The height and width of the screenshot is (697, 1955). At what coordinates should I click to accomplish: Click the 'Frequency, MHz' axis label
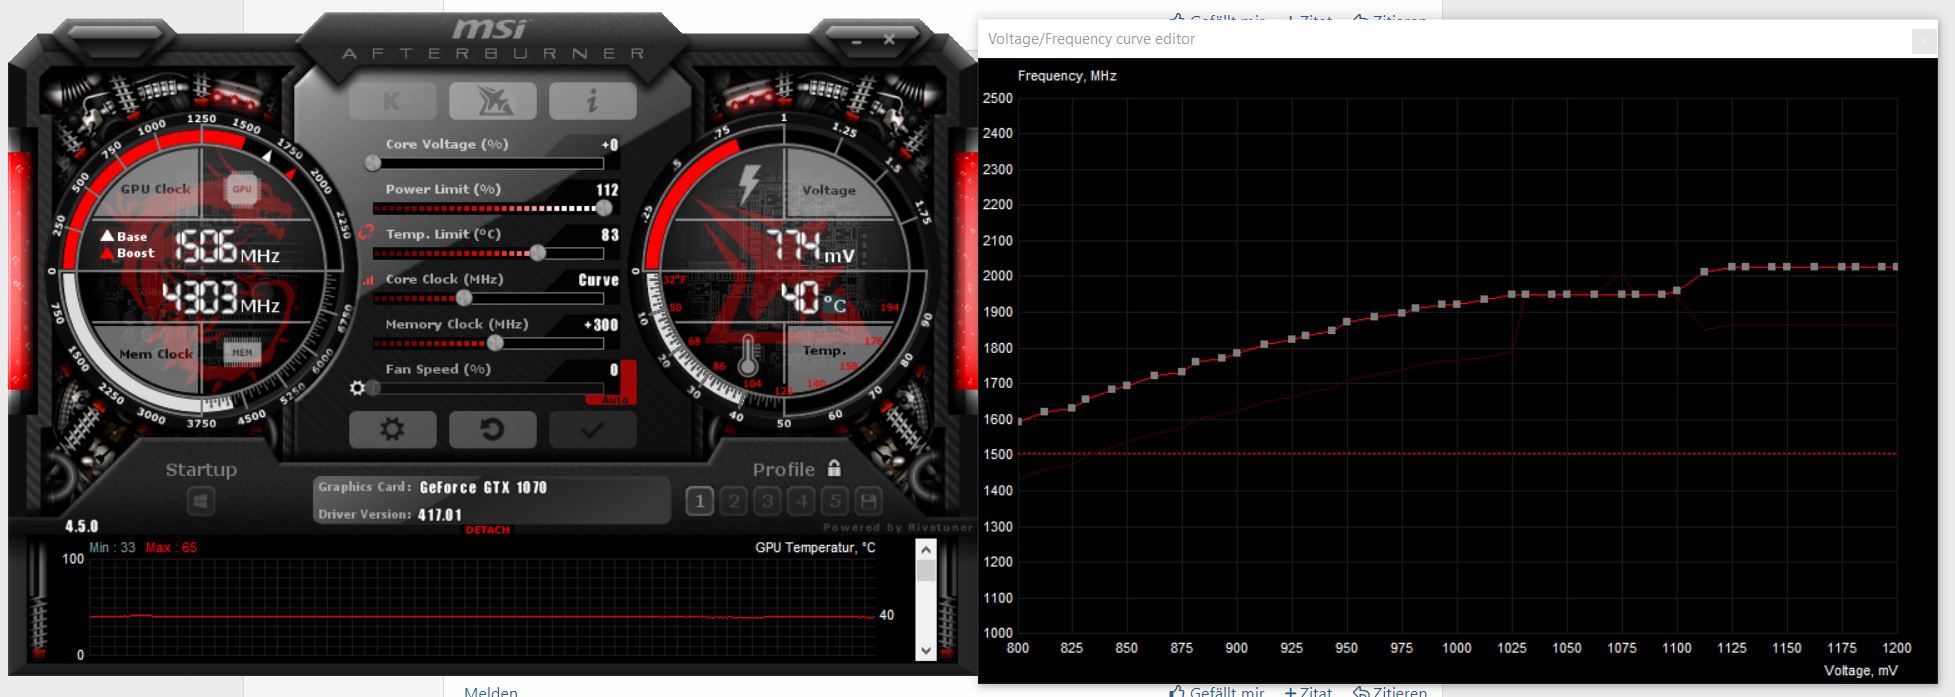[x=1067, y=76]
